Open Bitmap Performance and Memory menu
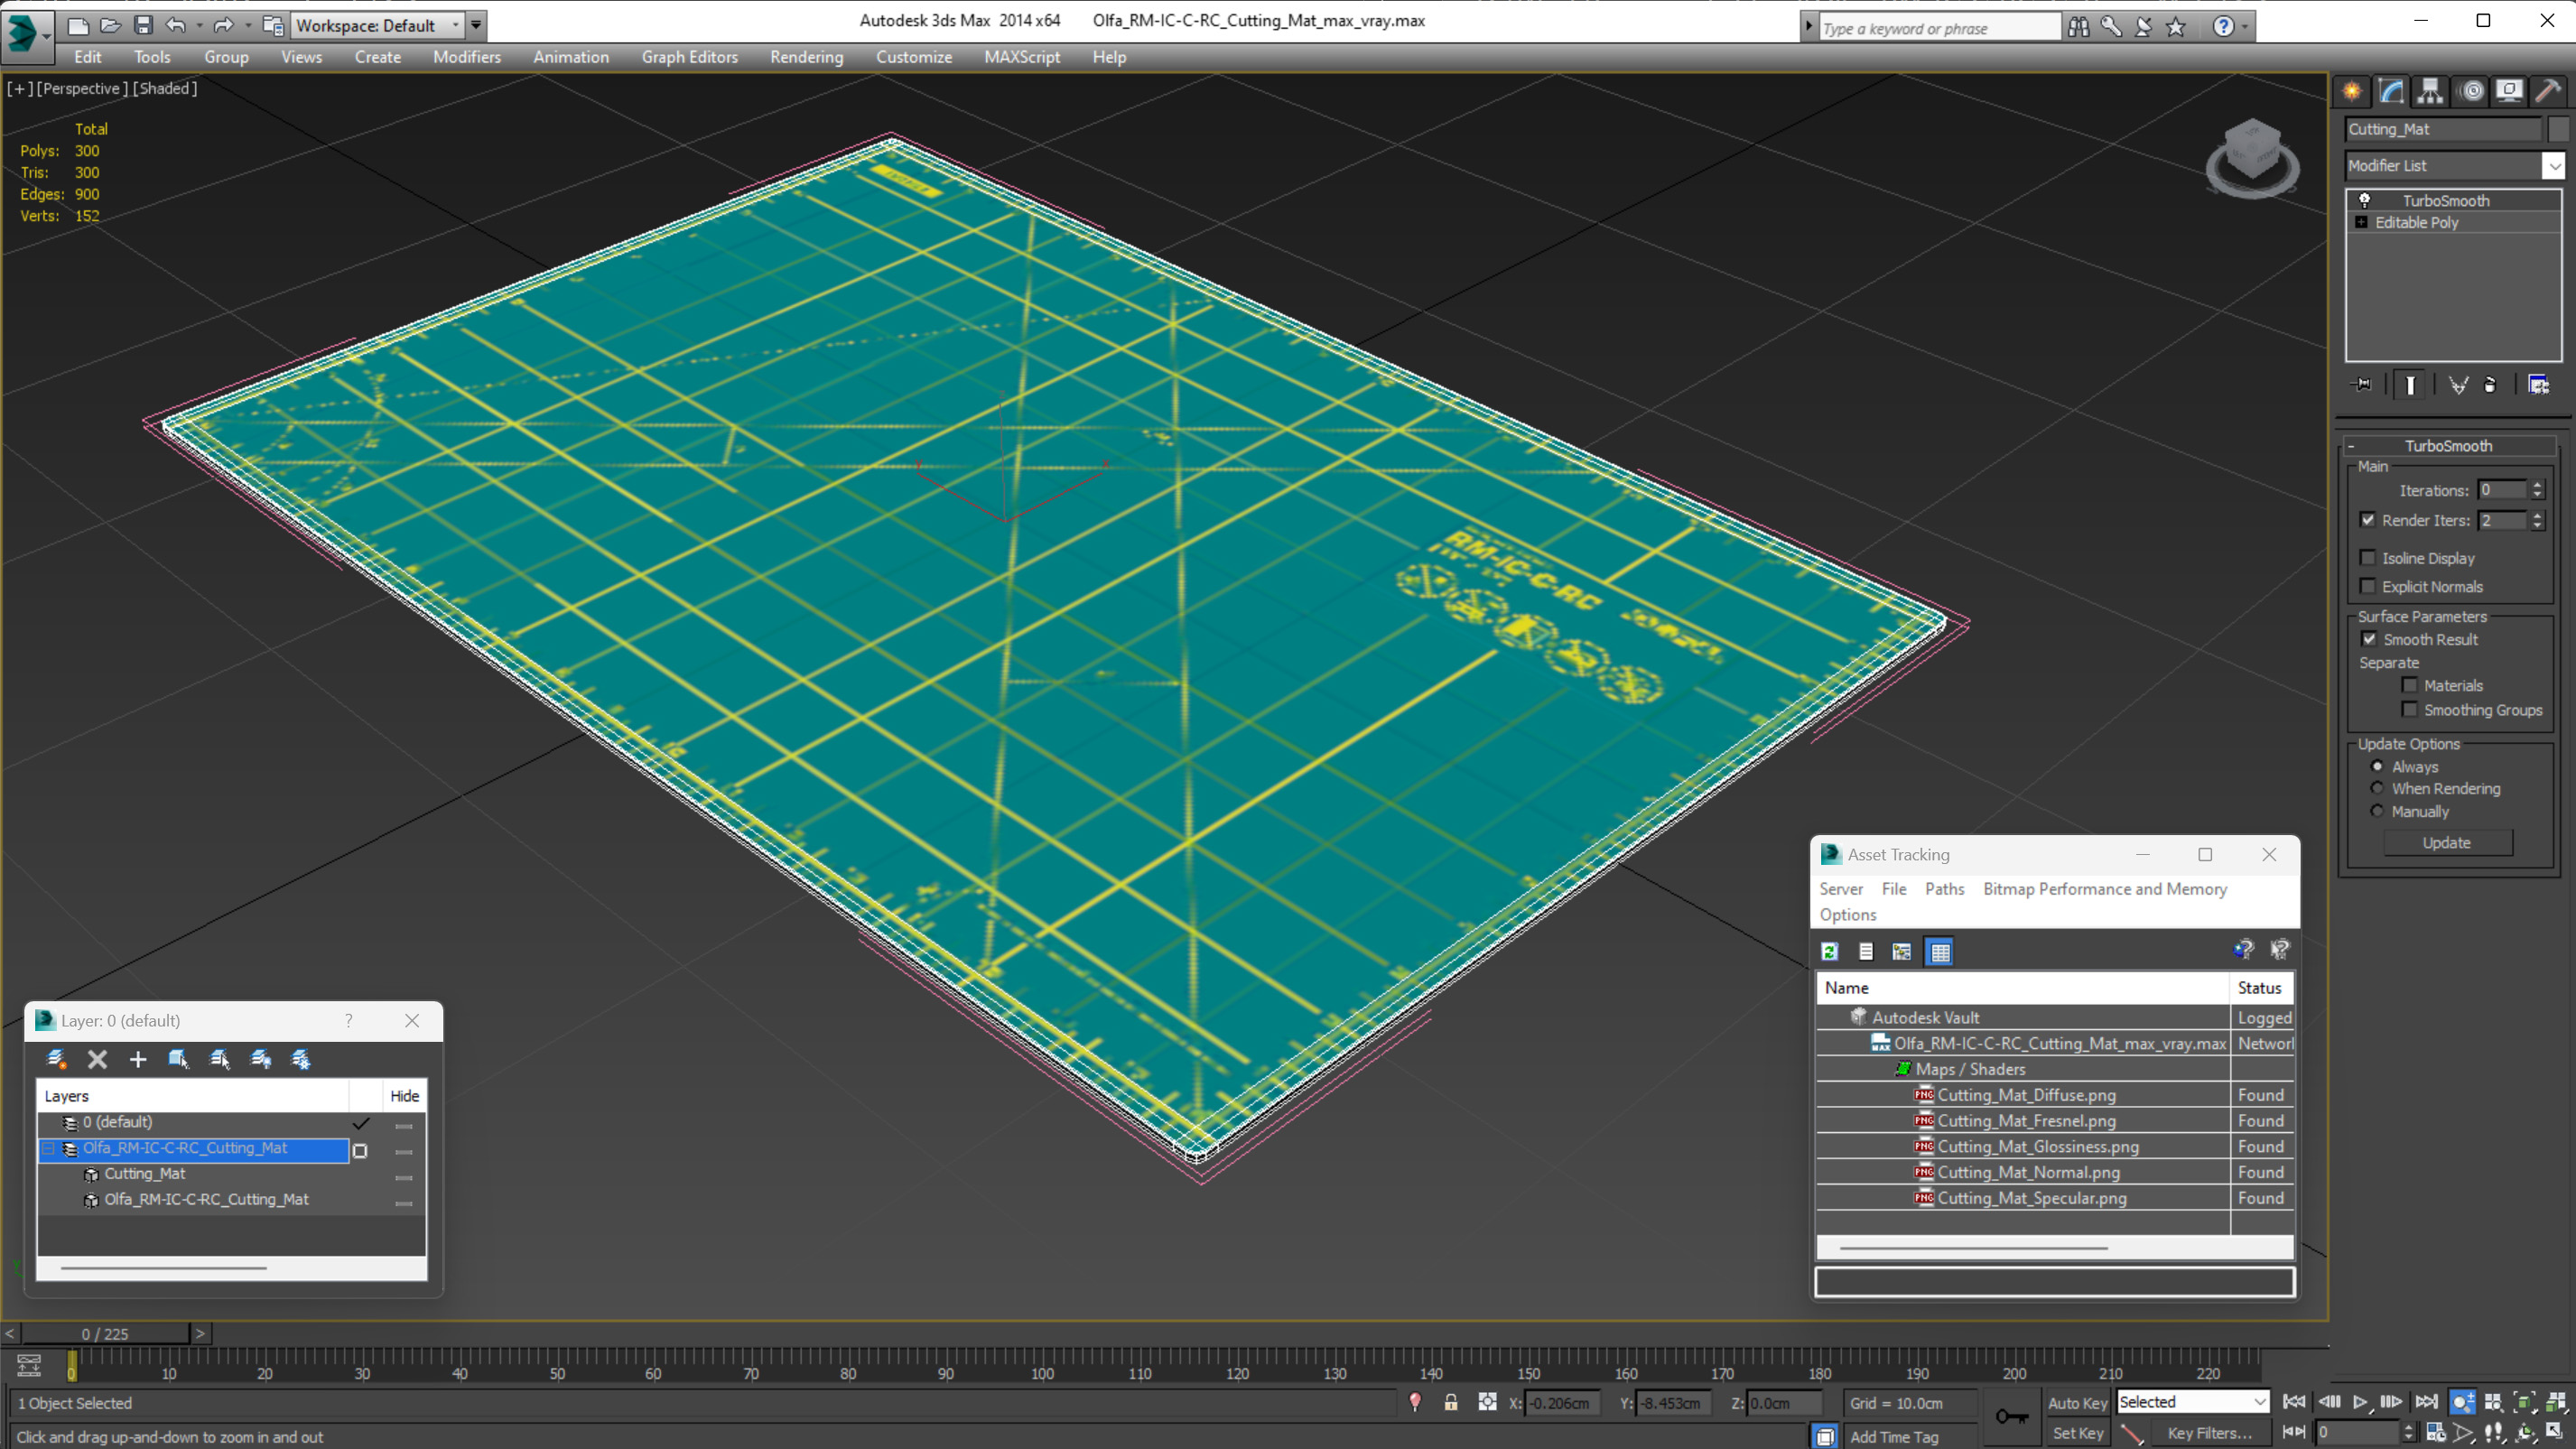This screenshot has height=1449, width=2576. 2105,889
